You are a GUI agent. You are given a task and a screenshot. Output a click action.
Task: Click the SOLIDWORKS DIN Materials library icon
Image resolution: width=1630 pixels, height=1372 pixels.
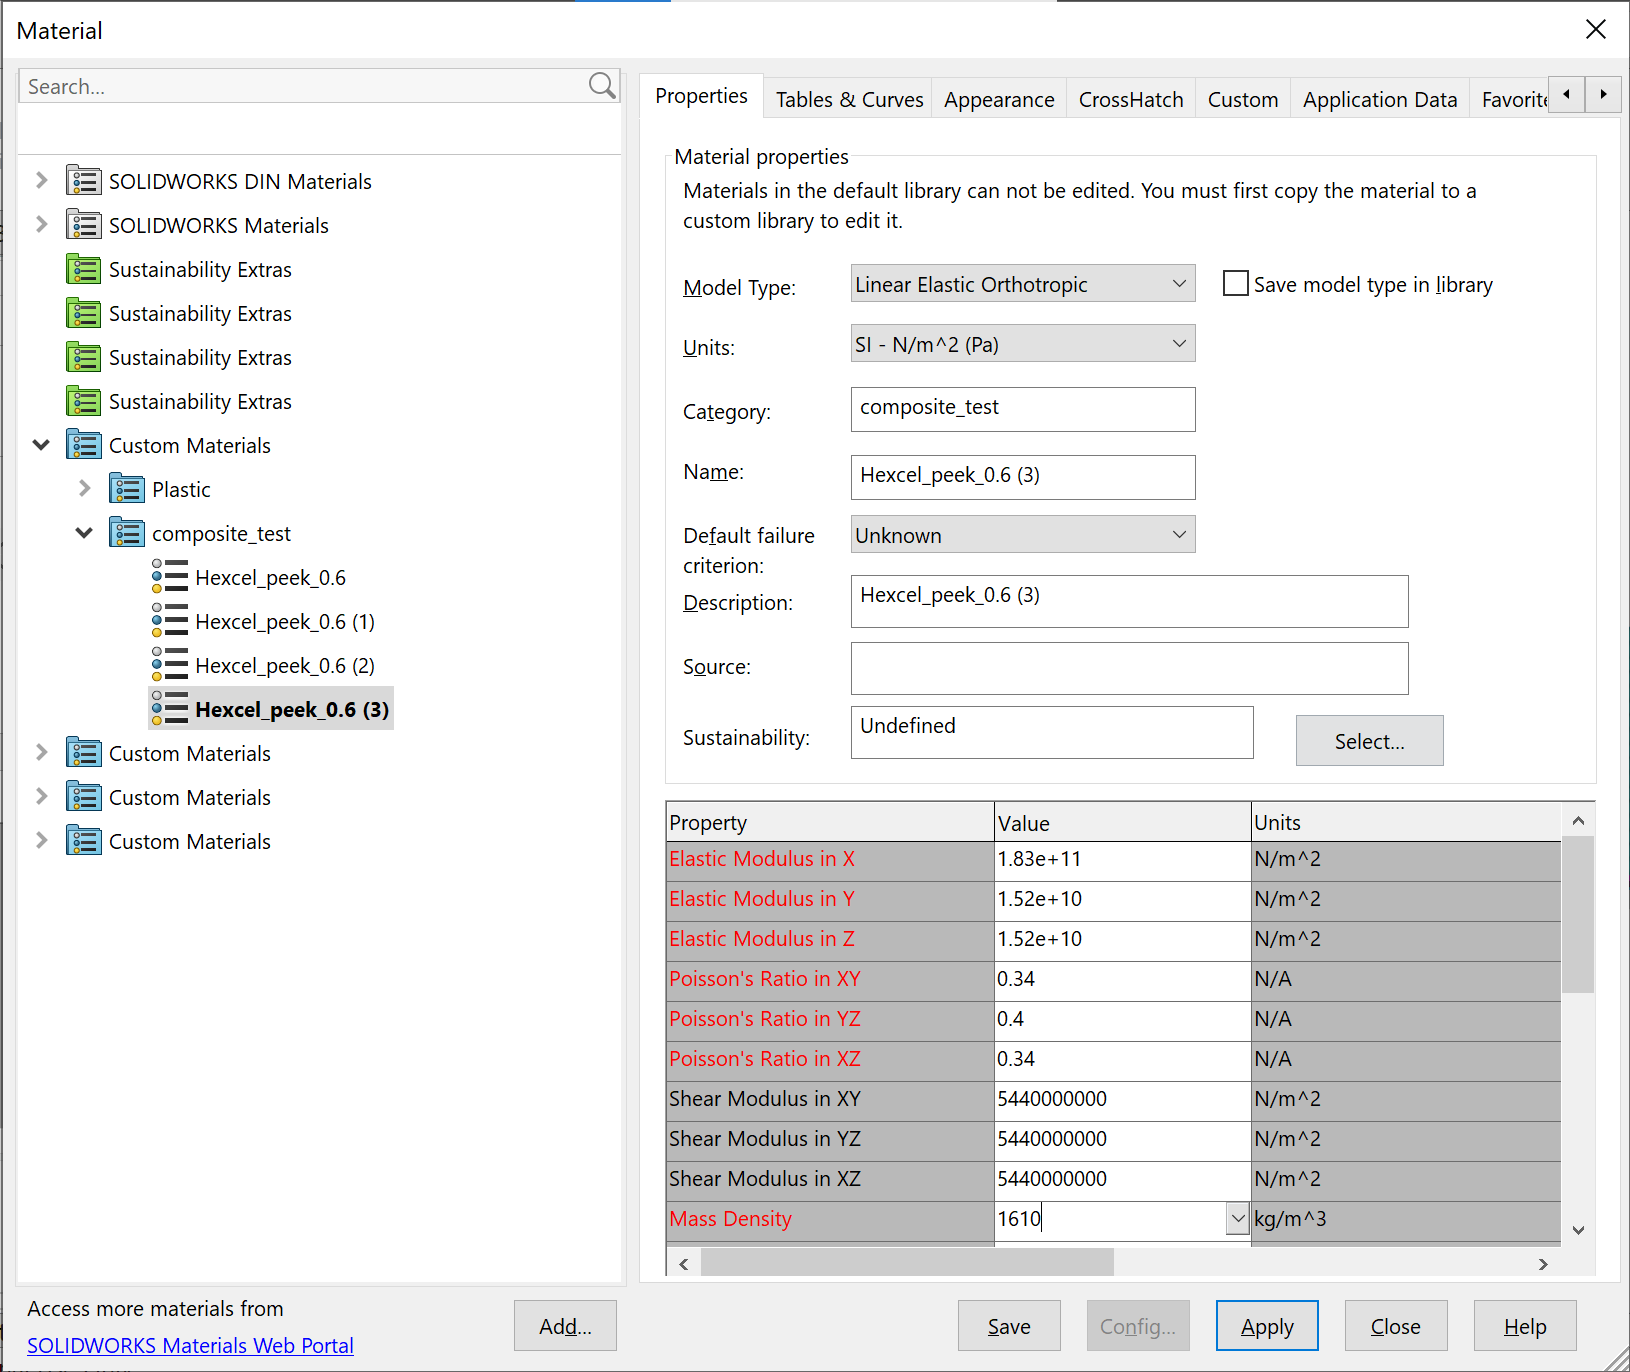[x=84, y=181]
